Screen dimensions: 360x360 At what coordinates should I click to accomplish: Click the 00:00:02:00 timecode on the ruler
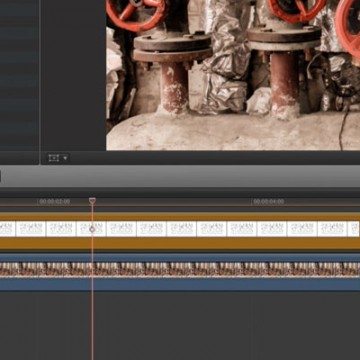(54, 202)
